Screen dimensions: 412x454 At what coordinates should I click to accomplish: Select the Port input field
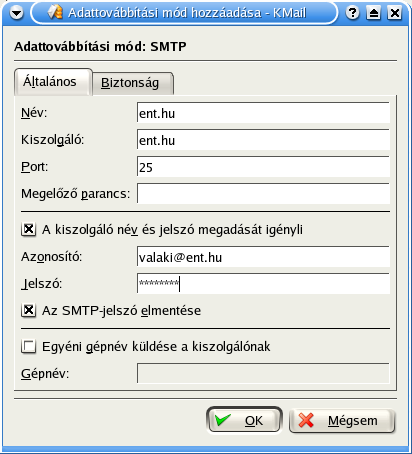(x=263, y=167)
